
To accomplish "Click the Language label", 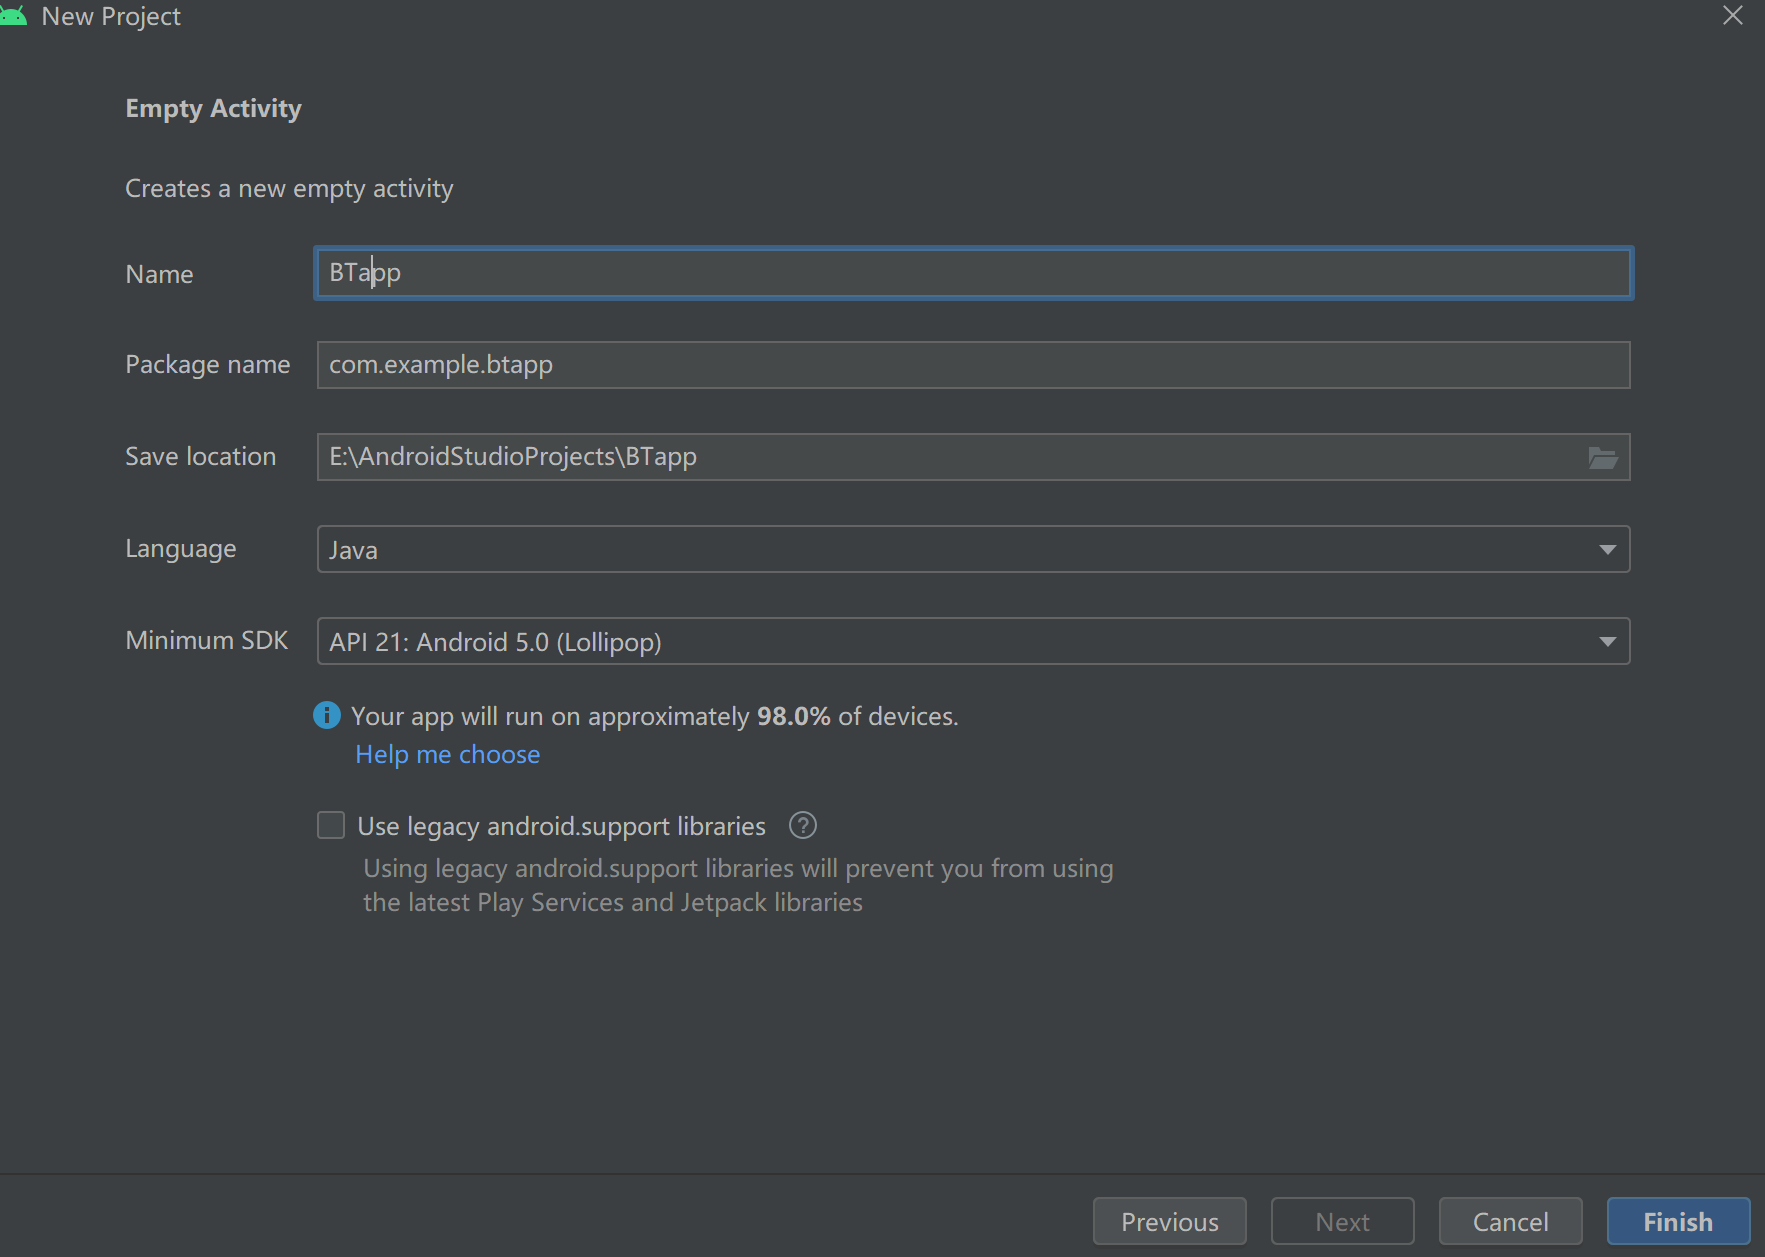I will (x=181, y=548).
